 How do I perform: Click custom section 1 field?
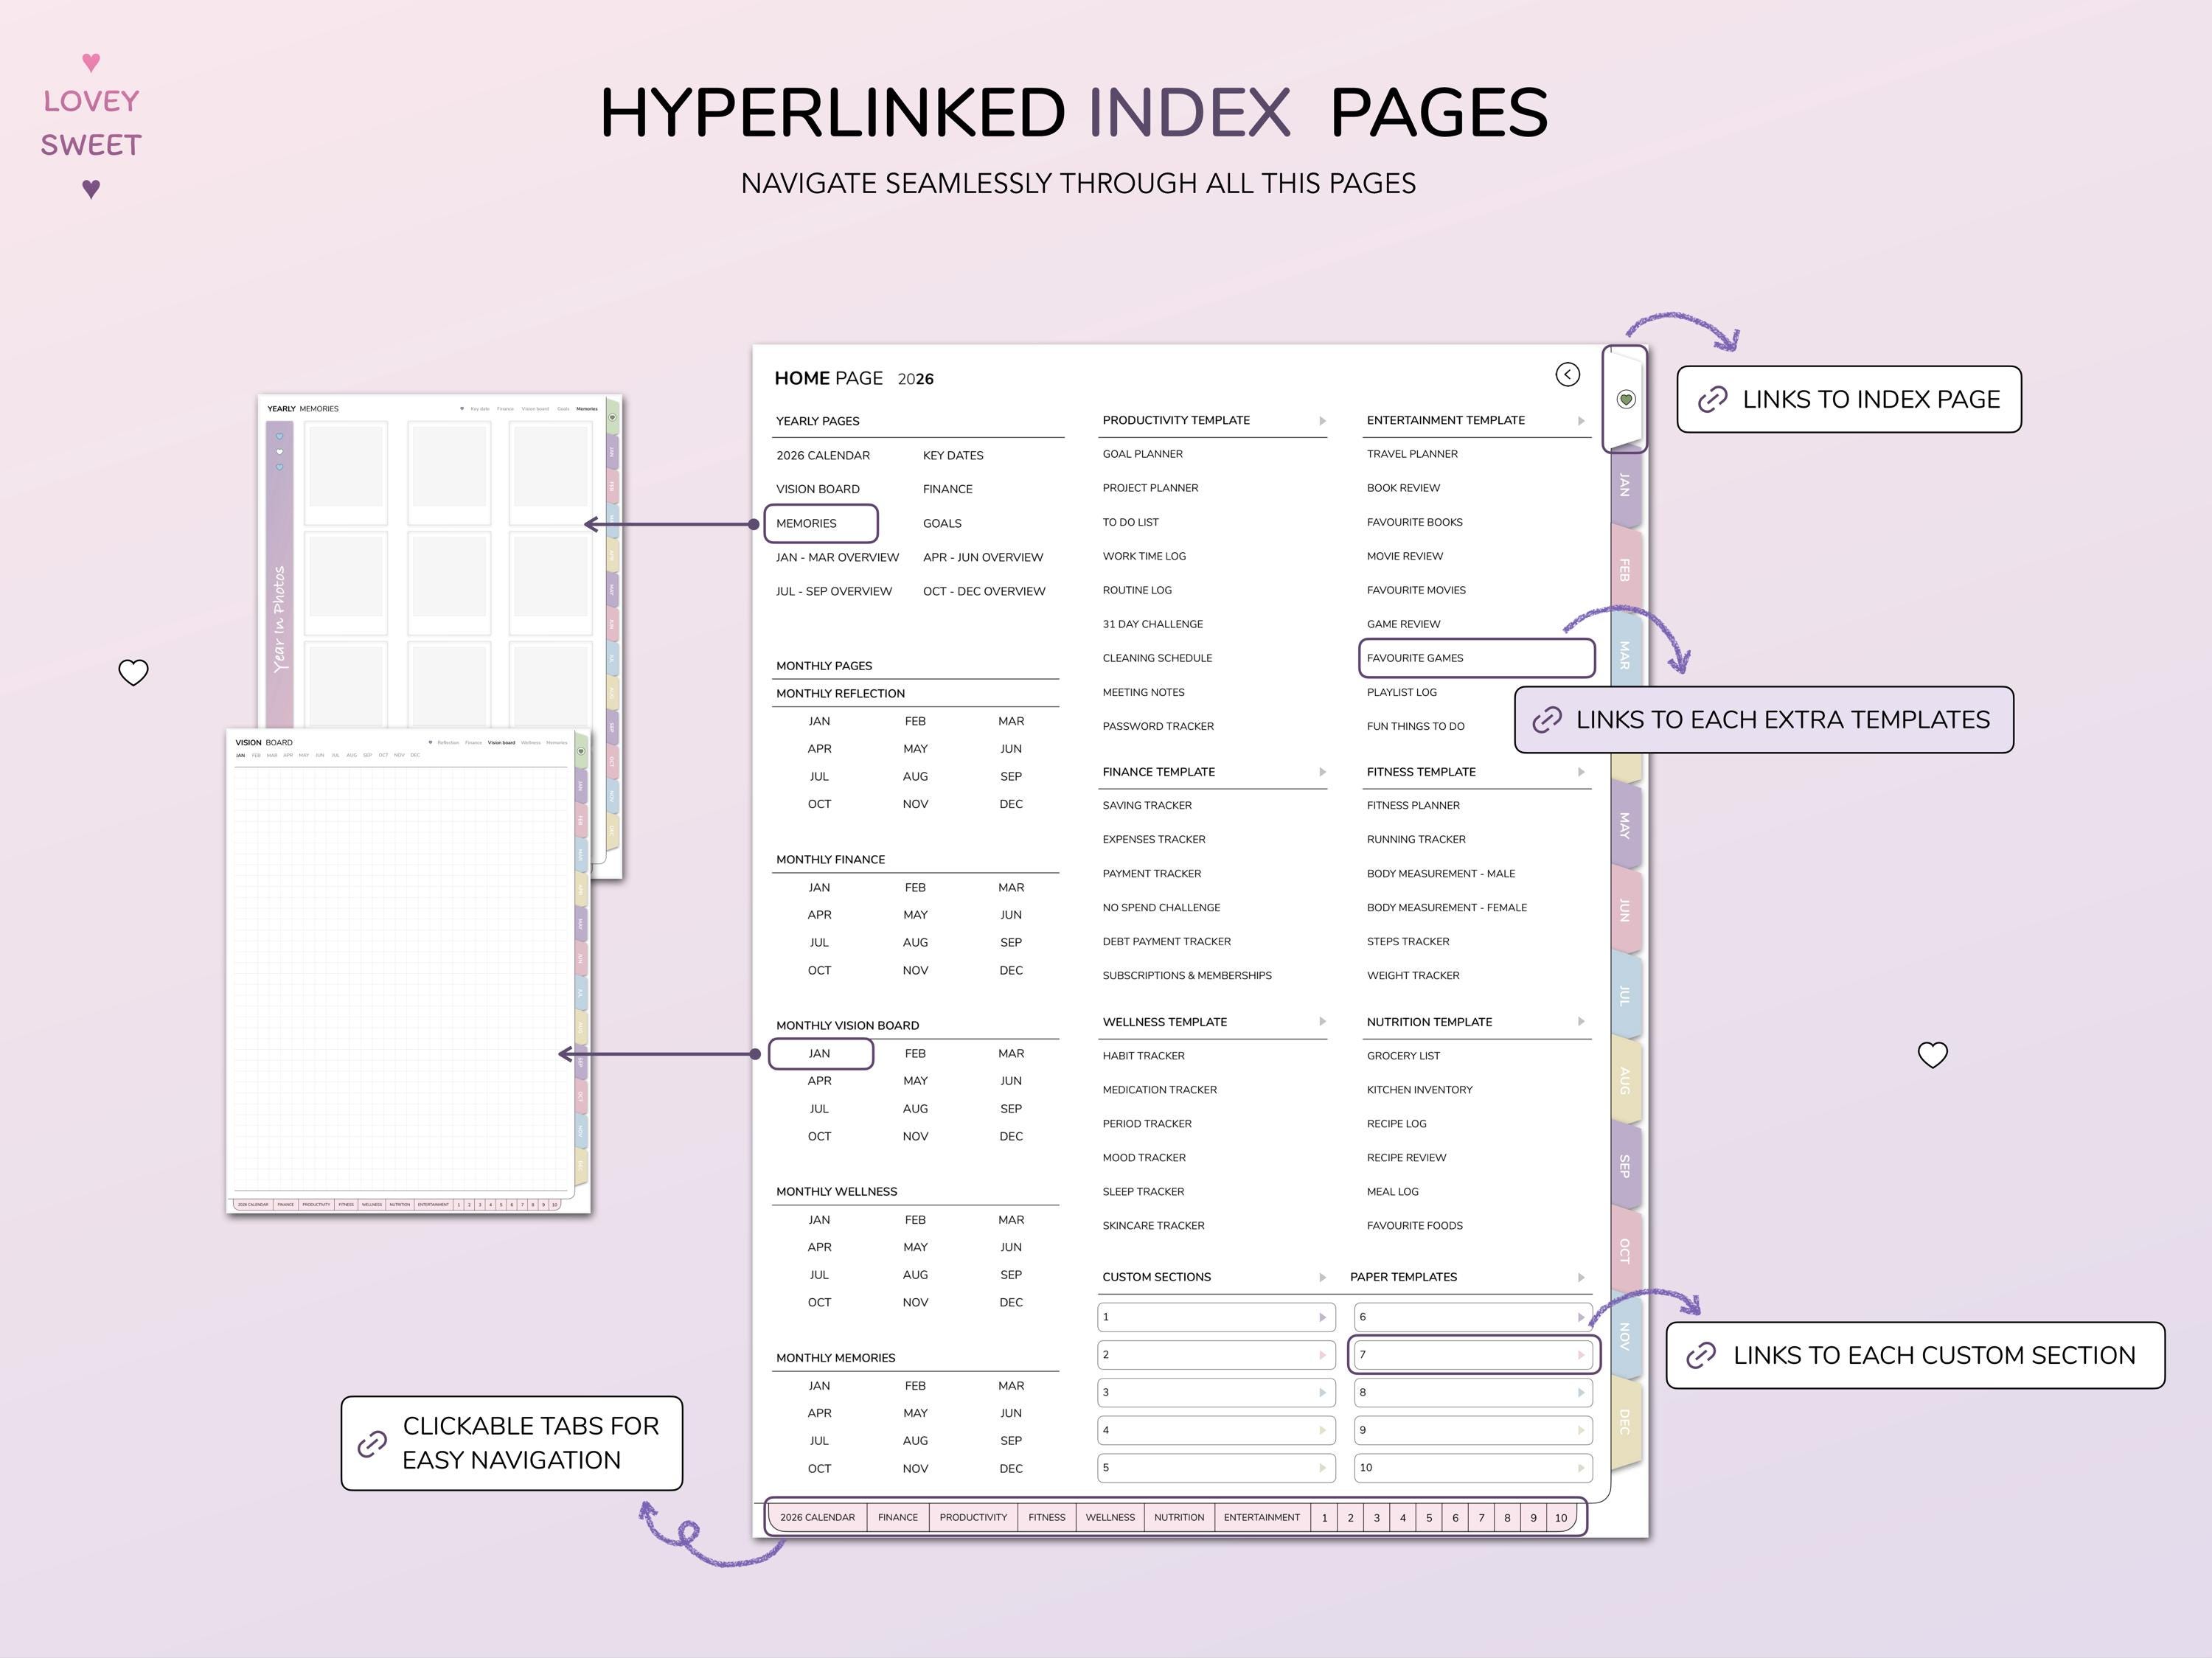(x=1216, y=1317)
